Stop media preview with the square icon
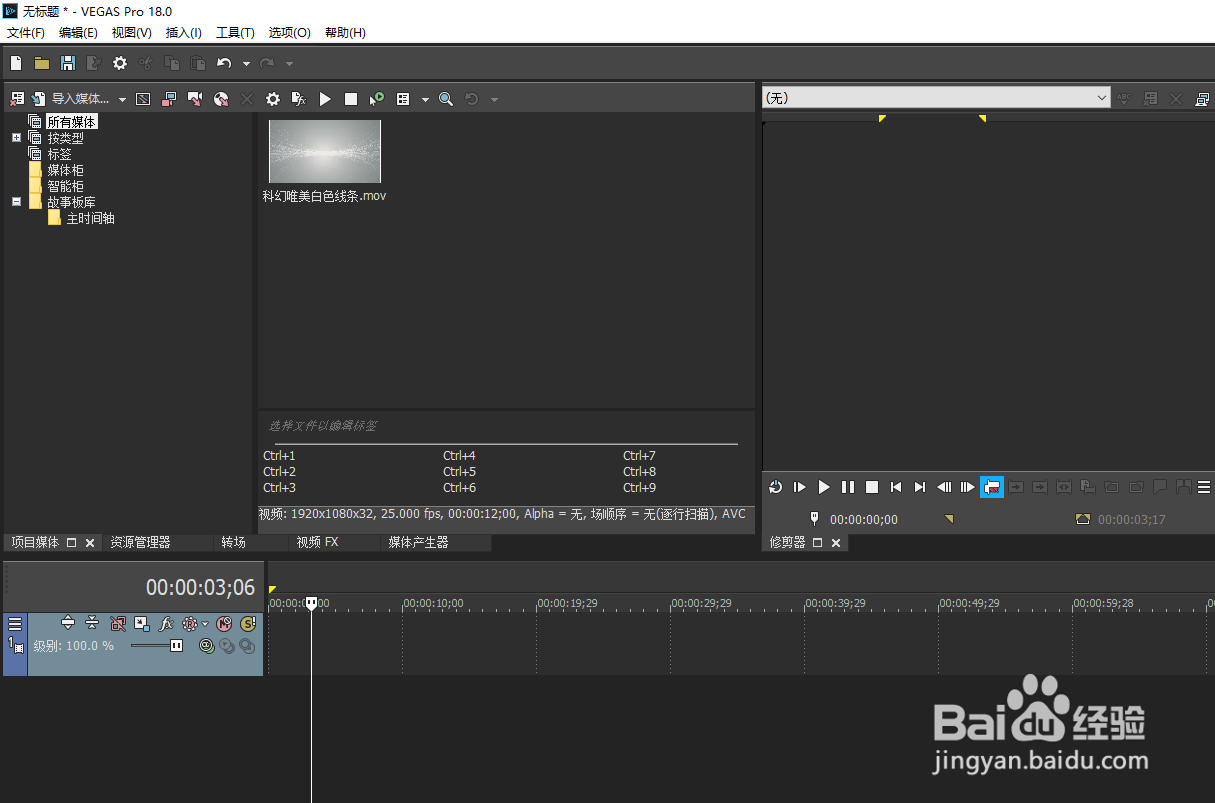The height and width of the screenshot is (803, 1215). coord(351,99)
